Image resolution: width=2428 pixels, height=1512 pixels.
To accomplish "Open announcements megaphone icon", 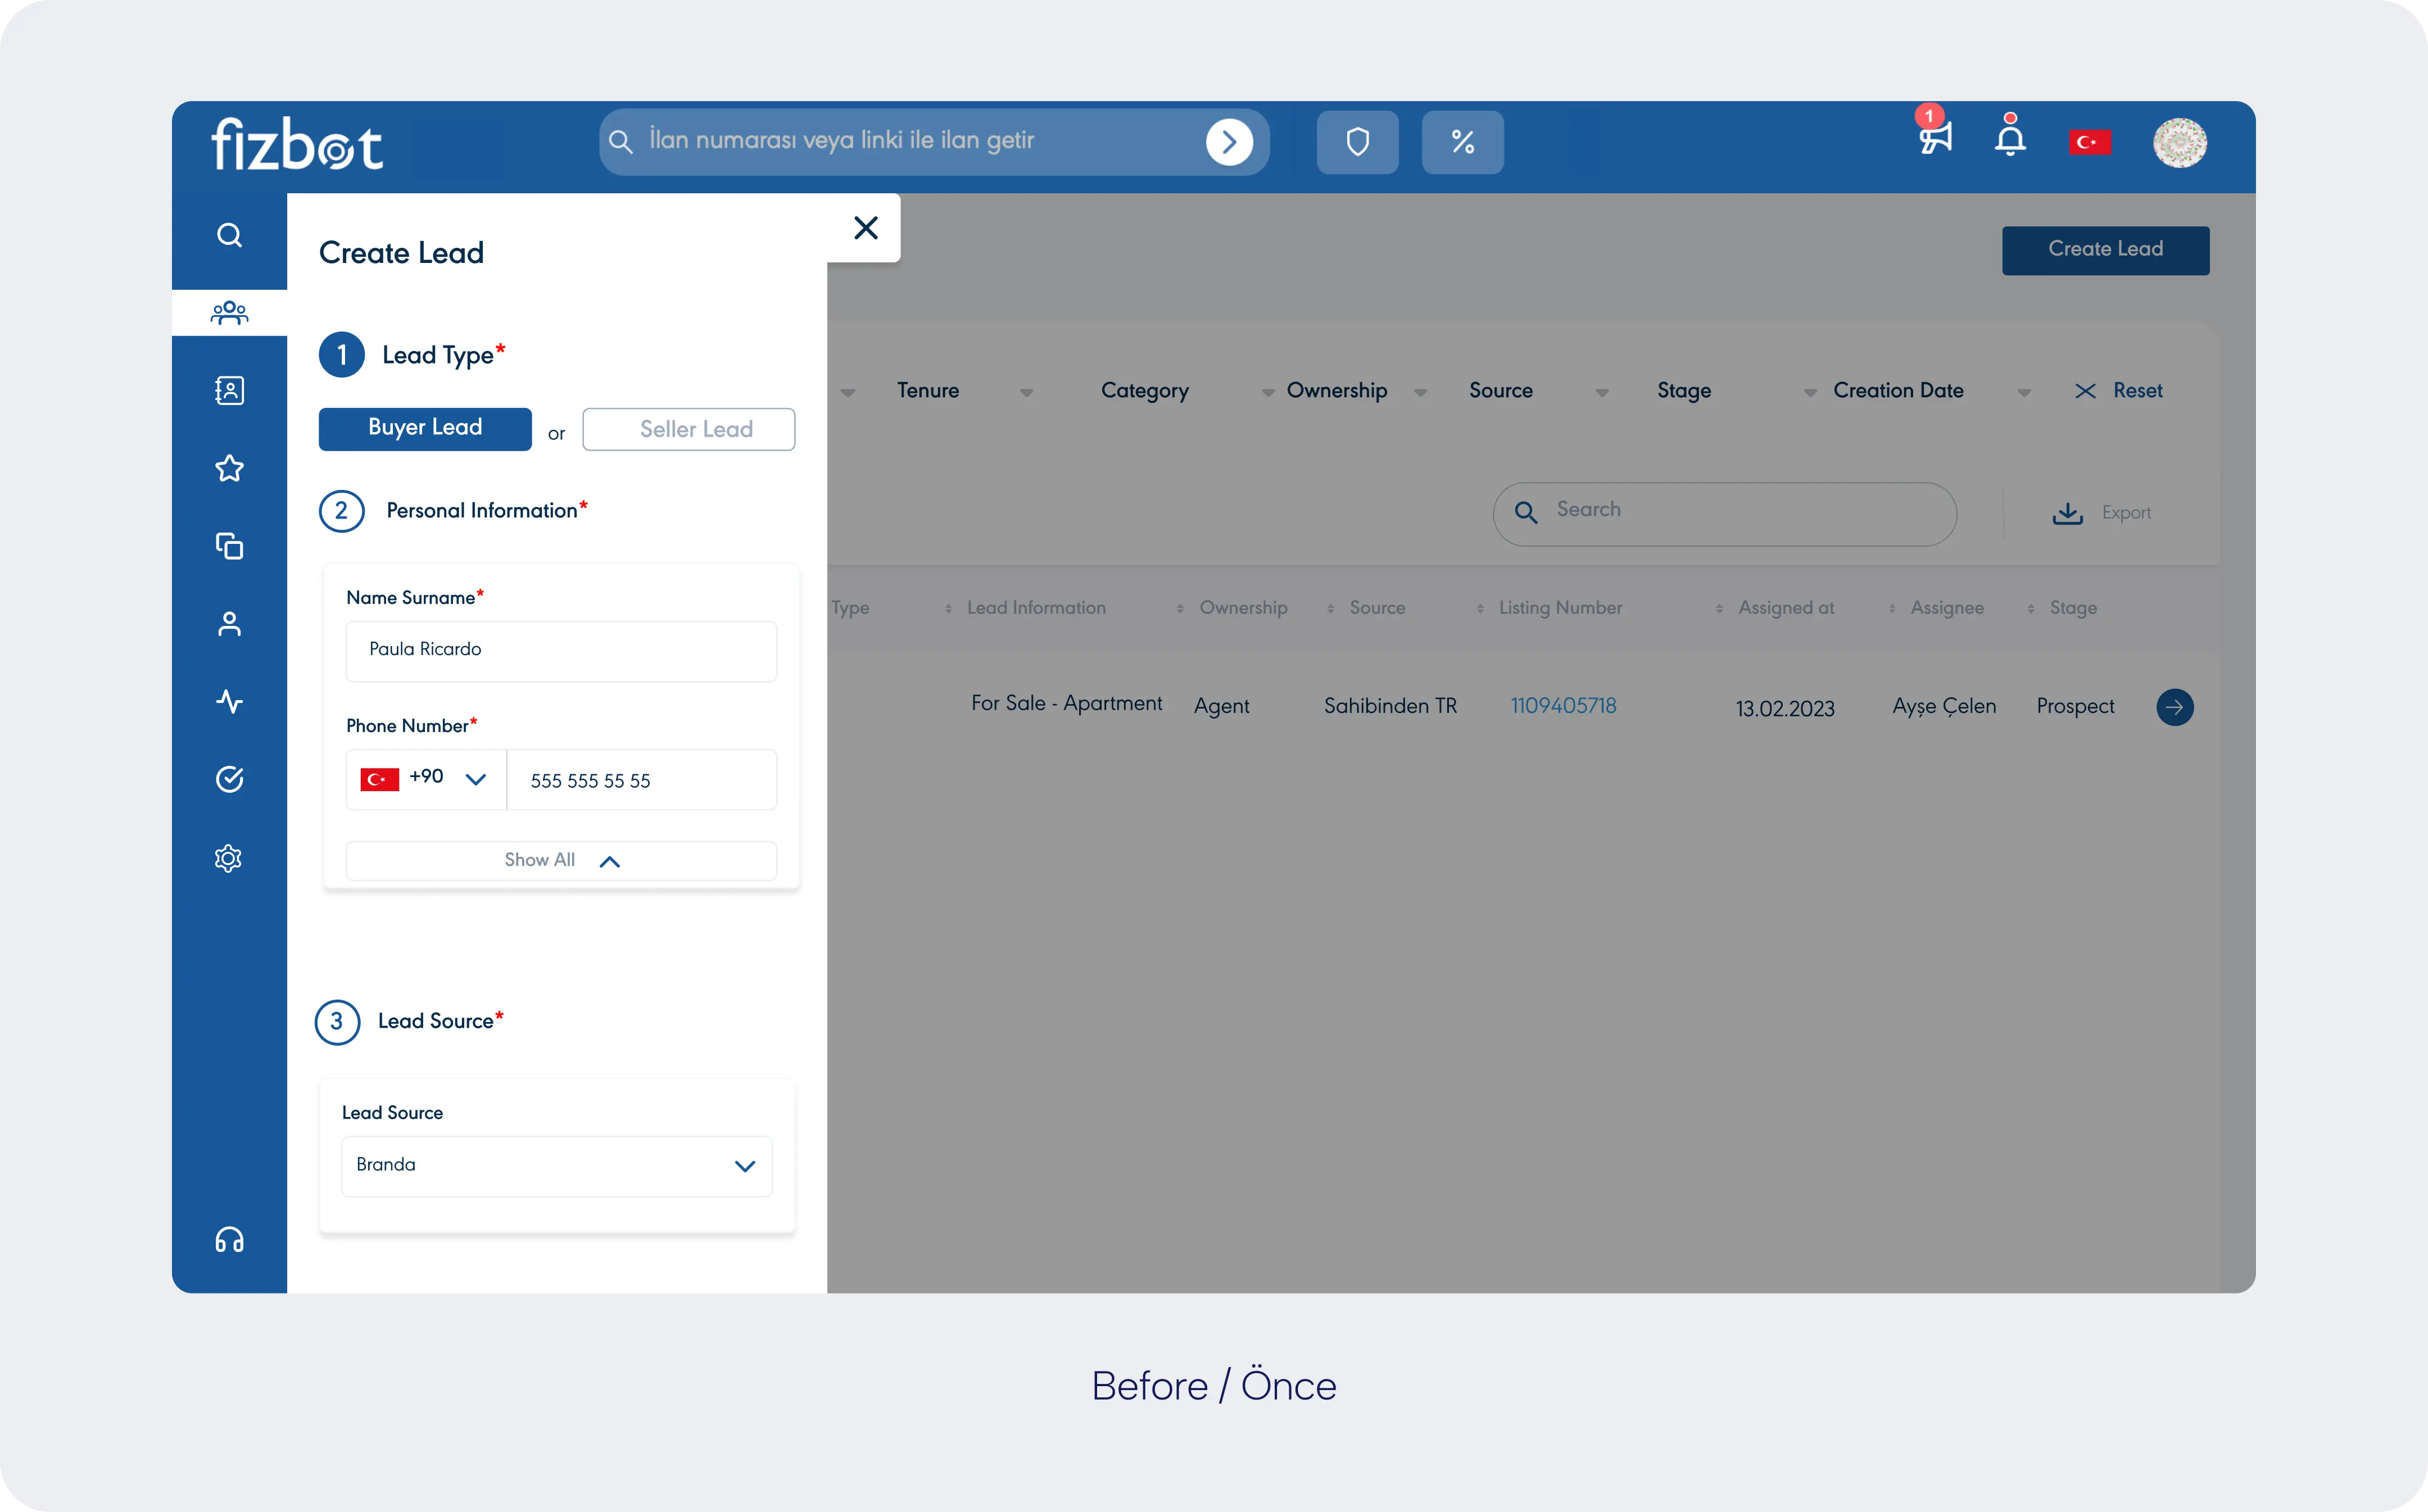I will tap(1935, 138).
